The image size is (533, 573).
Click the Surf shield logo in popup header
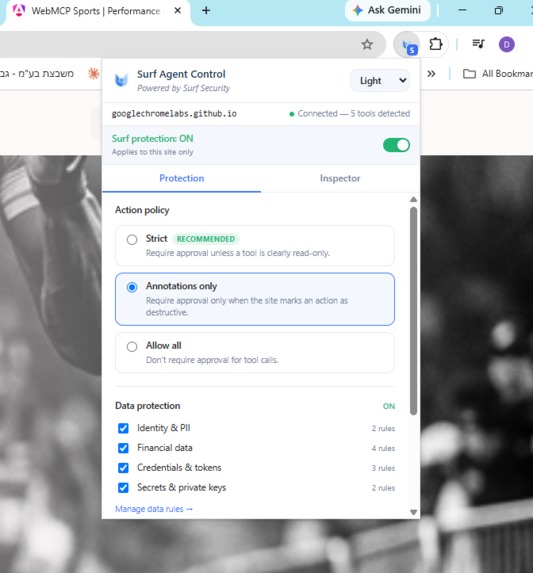pyautogui.click(x=121, y=80)
